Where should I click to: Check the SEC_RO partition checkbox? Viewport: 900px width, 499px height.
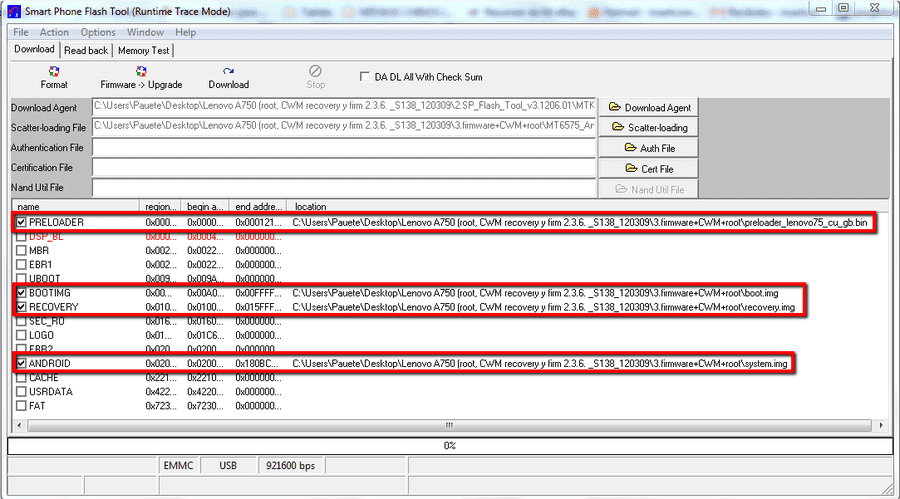click(x=21, y=321)
